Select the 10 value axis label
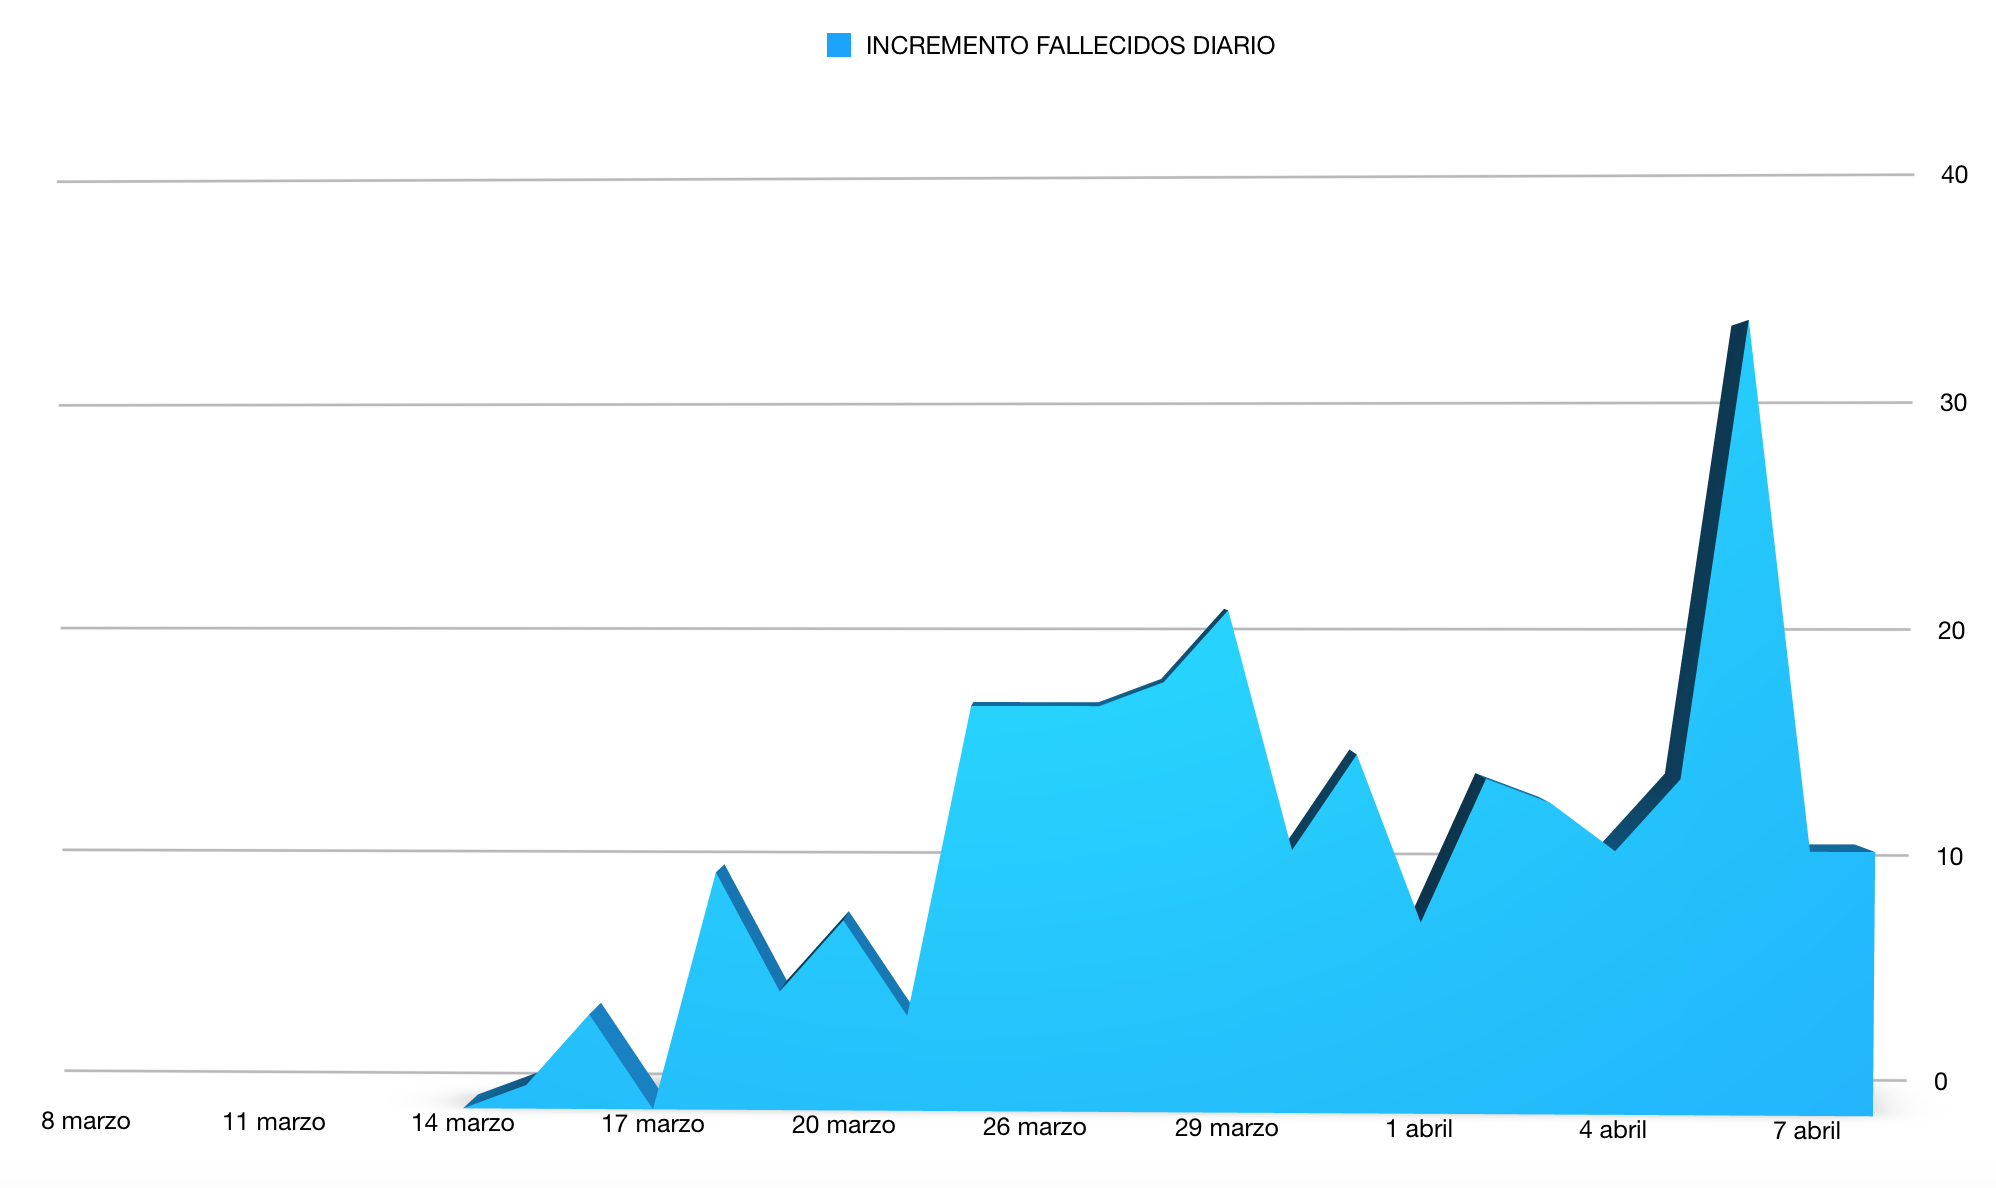This screenshot has width=1996, height=1188. (x=1950, y=857)
